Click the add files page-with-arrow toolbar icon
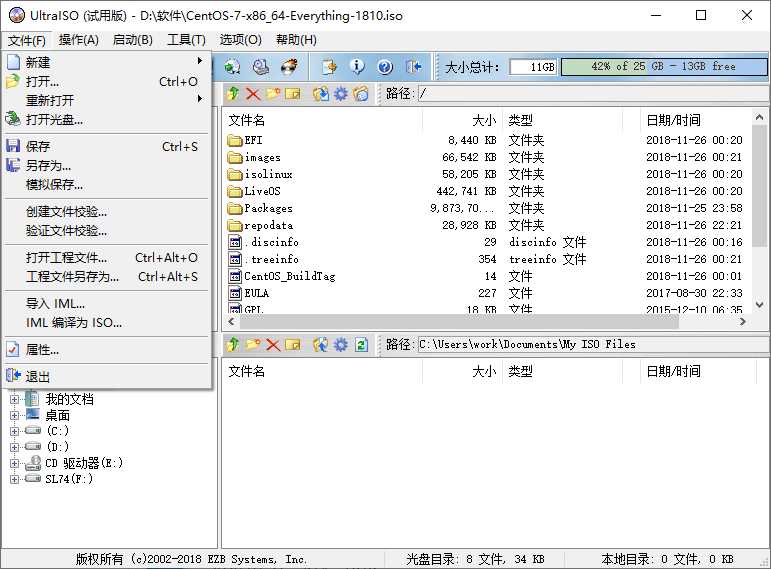 [x=329, y=66]
